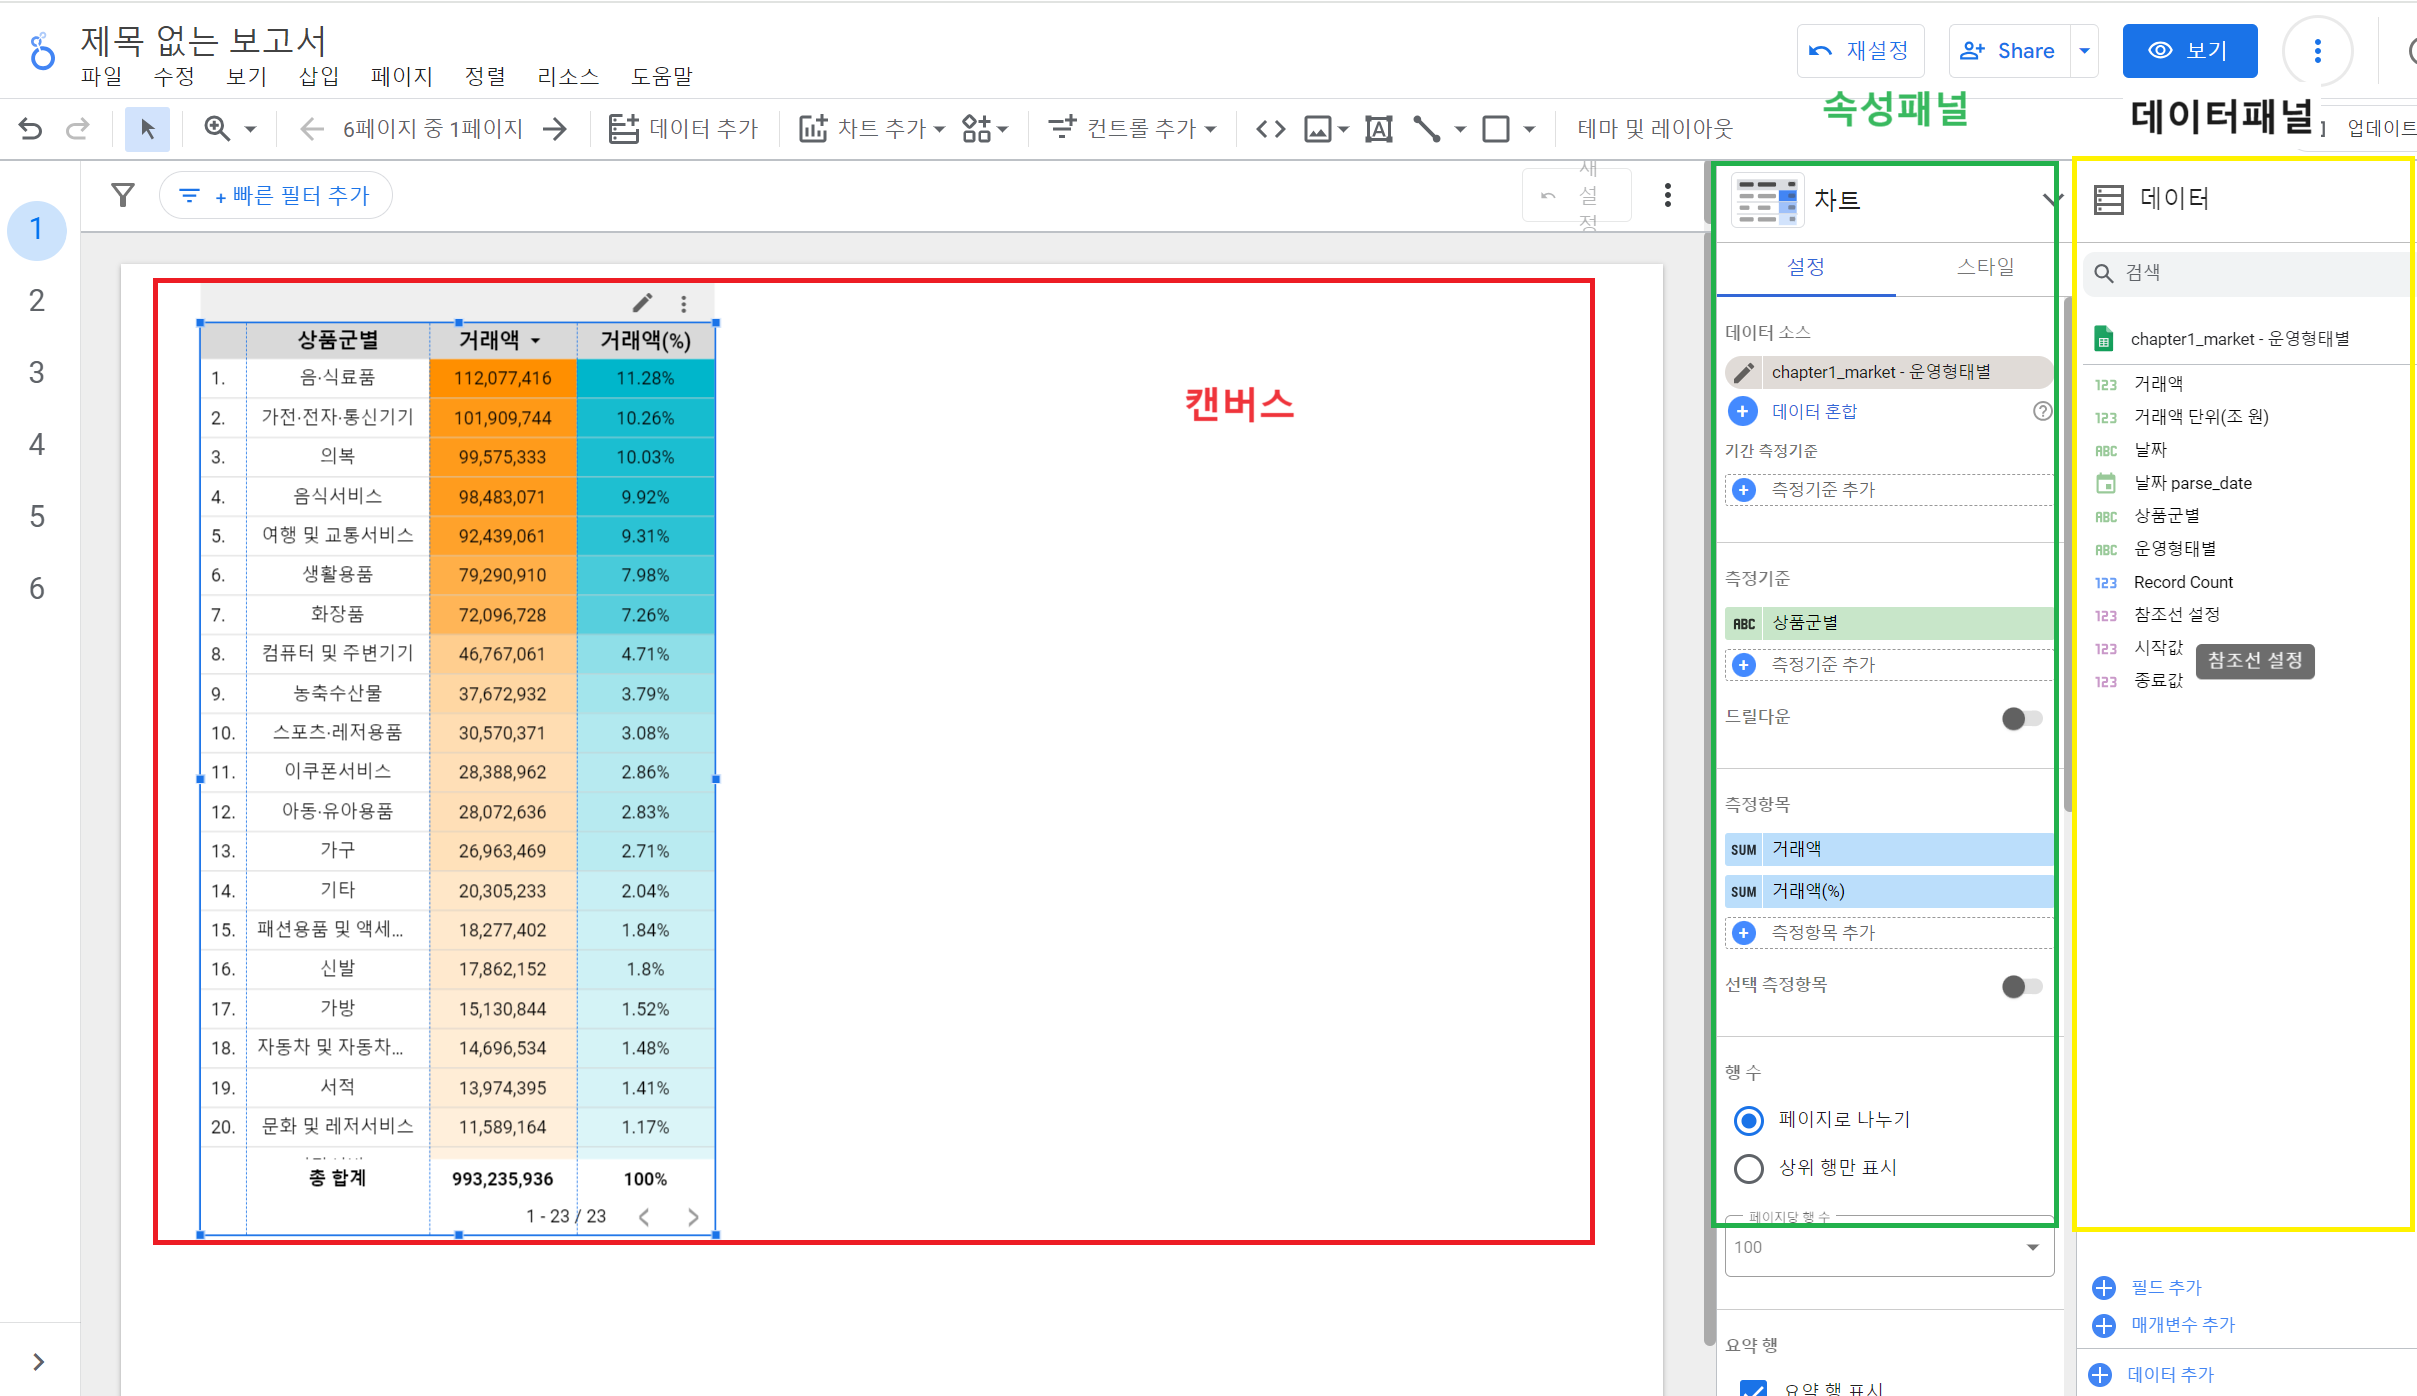
Task: Click the pencil edit icon above table
Action: coord(642,303)
